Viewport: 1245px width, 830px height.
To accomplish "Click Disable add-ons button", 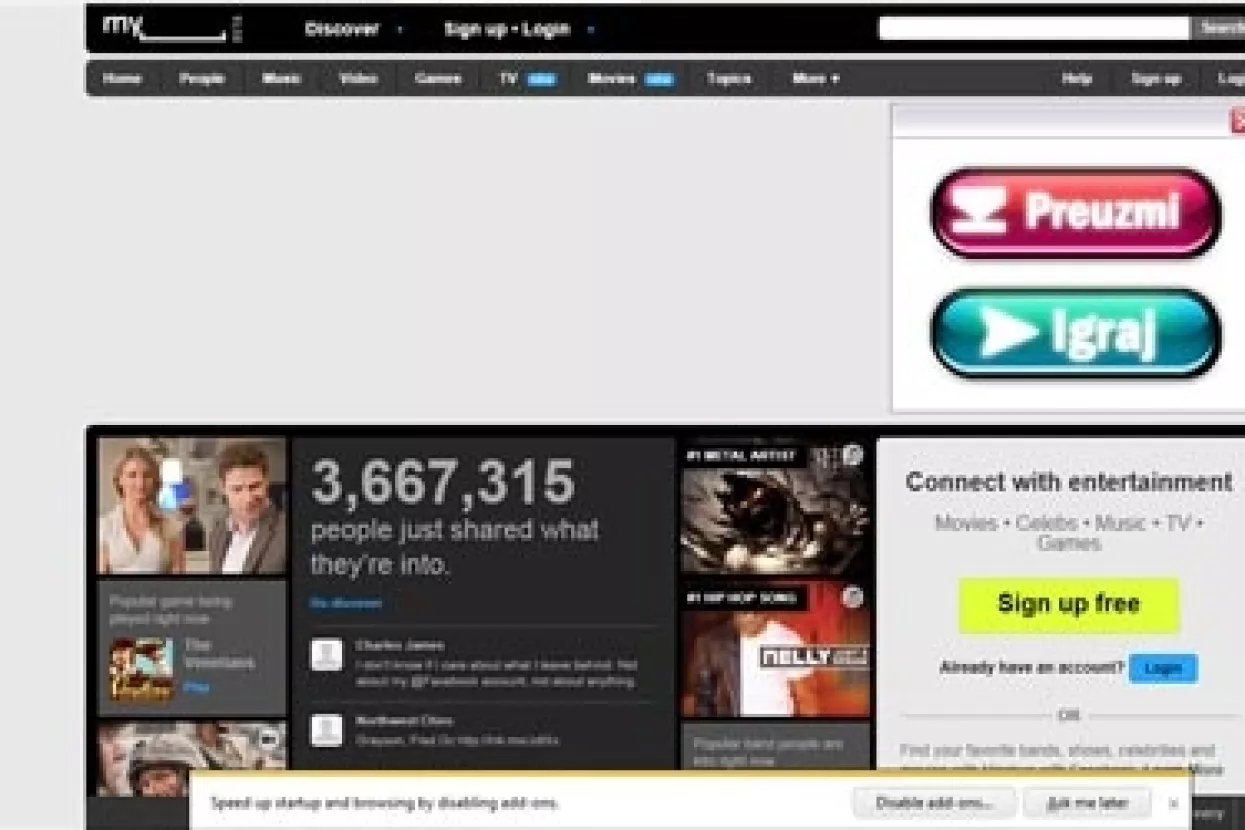I will (934, 802).
